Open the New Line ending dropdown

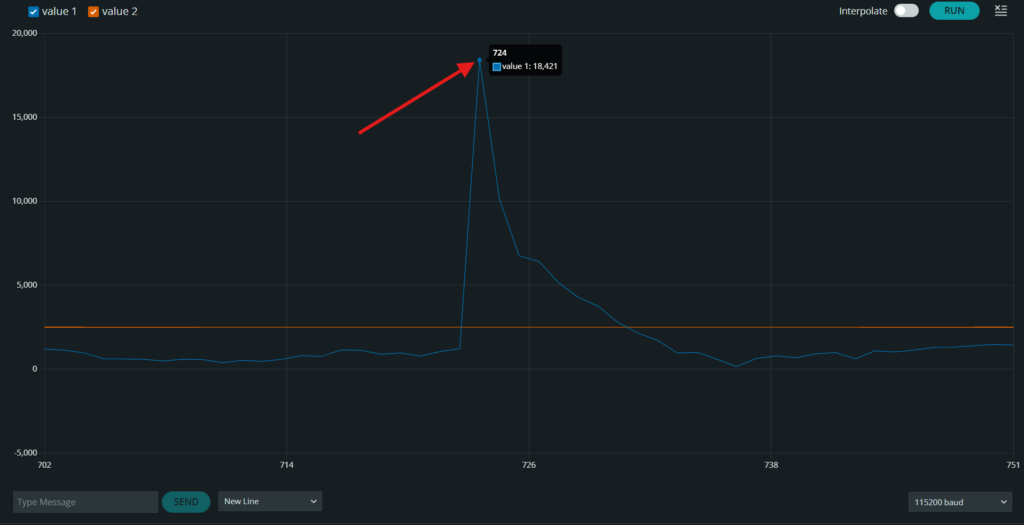(x=270, y=501)
